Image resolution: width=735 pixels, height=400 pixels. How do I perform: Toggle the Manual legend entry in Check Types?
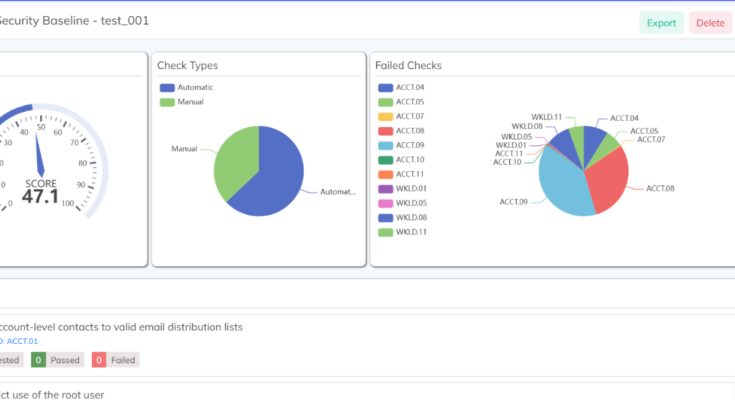tap(182, 102)
